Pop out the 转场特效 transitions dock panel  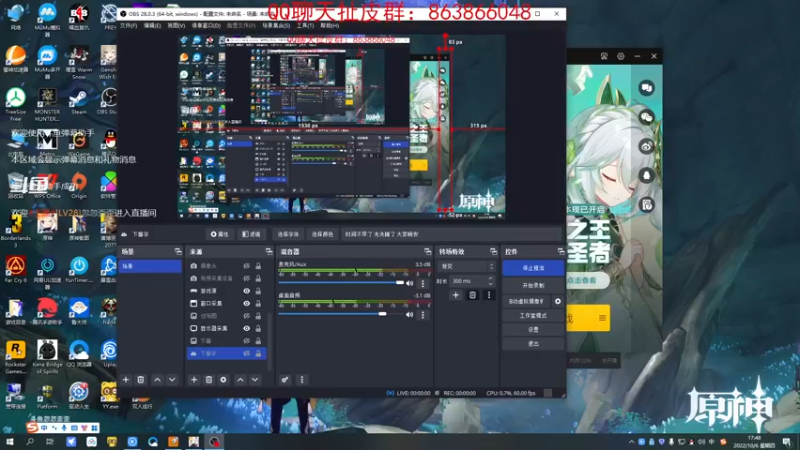coord(493,252)
